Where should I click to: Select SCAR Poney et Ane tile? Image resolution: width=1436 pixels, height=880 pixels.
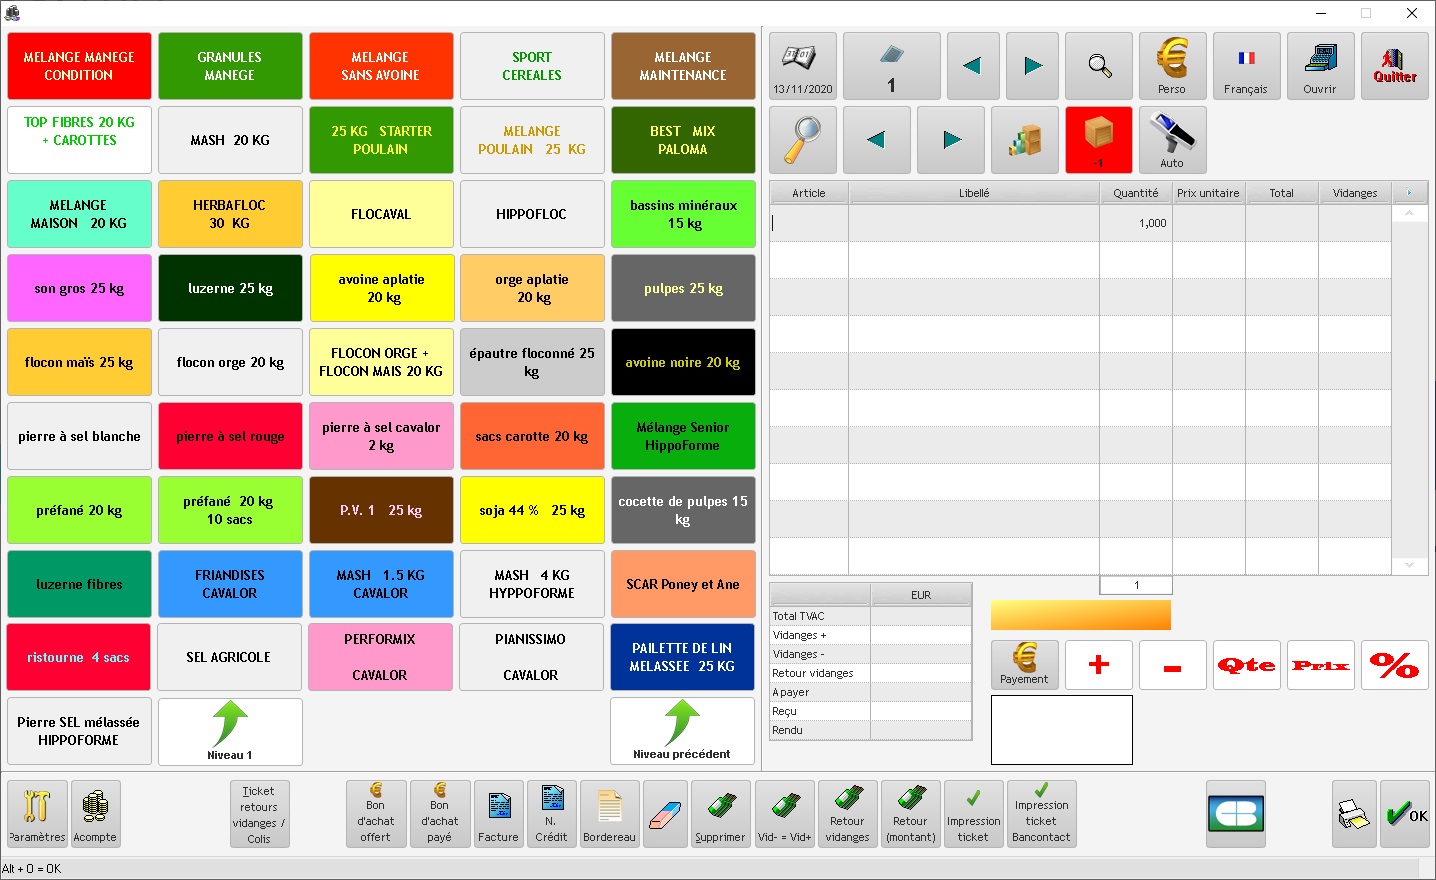pos(683,584)
